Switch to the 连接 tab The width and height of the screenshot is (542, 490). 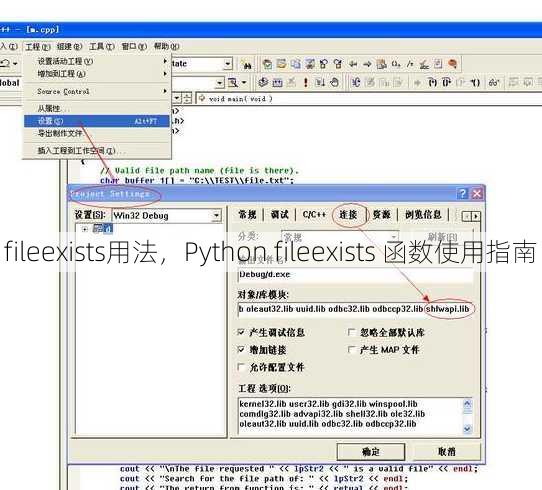pos(348,215)
